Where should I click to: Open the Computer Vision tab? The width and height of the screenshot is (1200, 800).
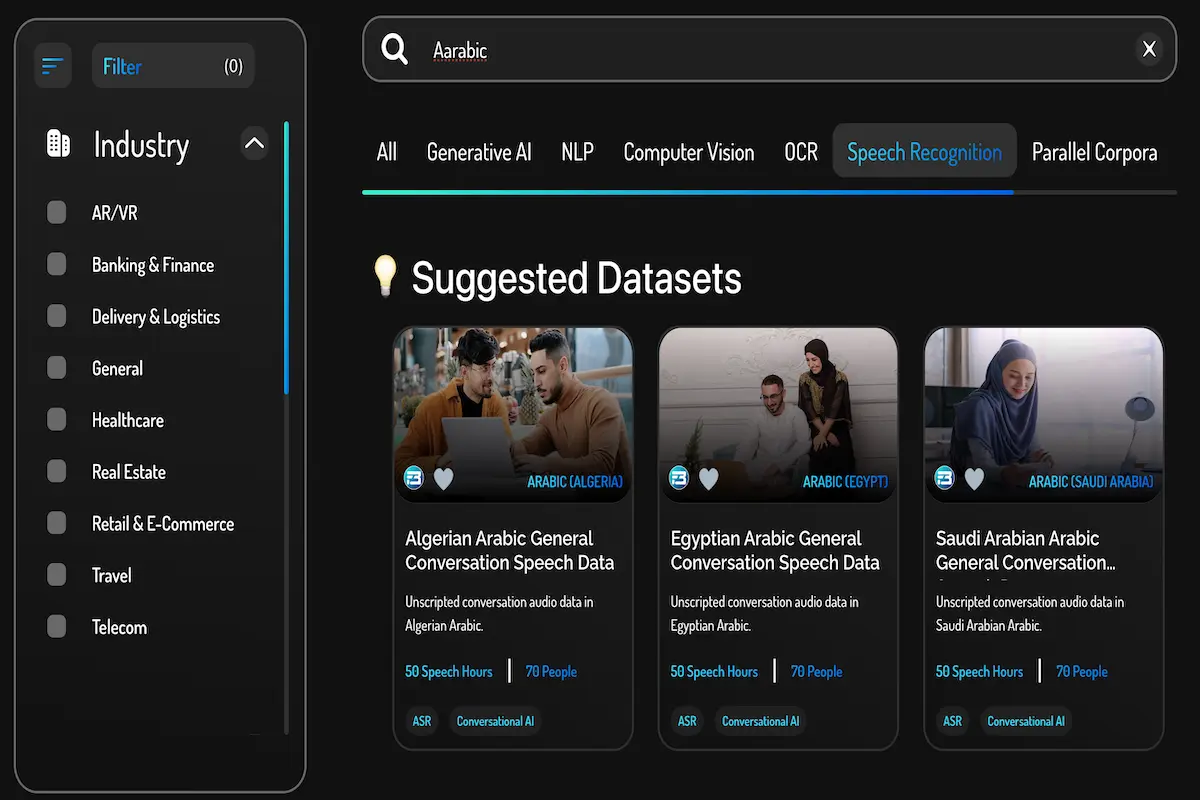689,152
